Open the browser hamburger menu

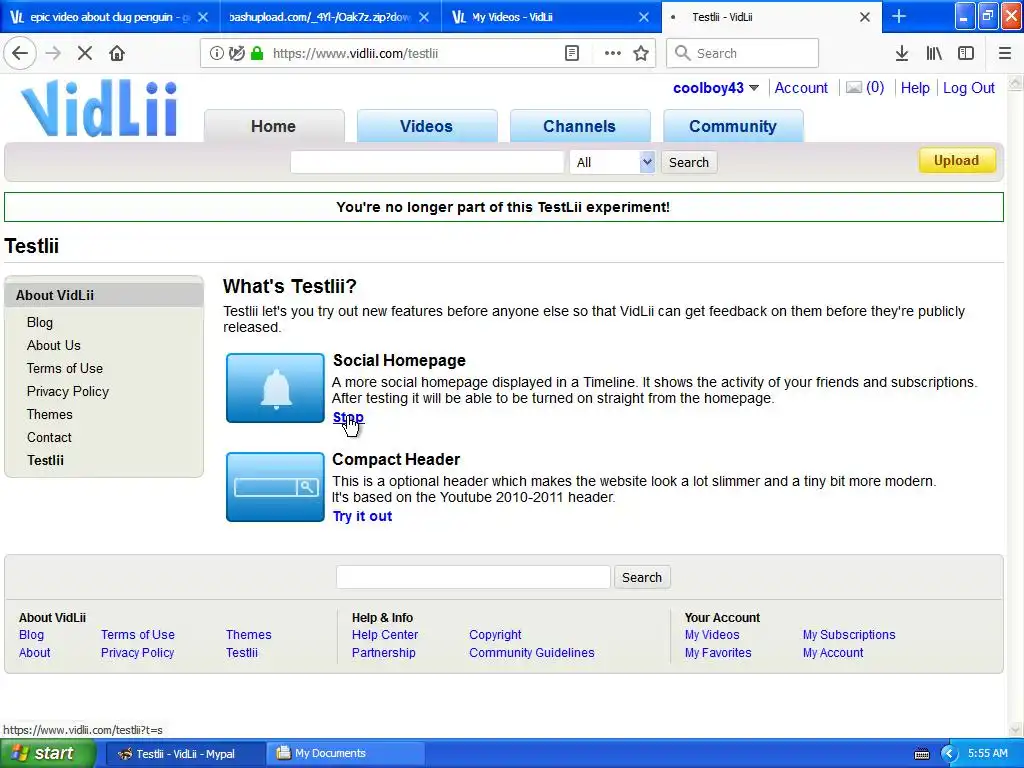pos(1005,53)
